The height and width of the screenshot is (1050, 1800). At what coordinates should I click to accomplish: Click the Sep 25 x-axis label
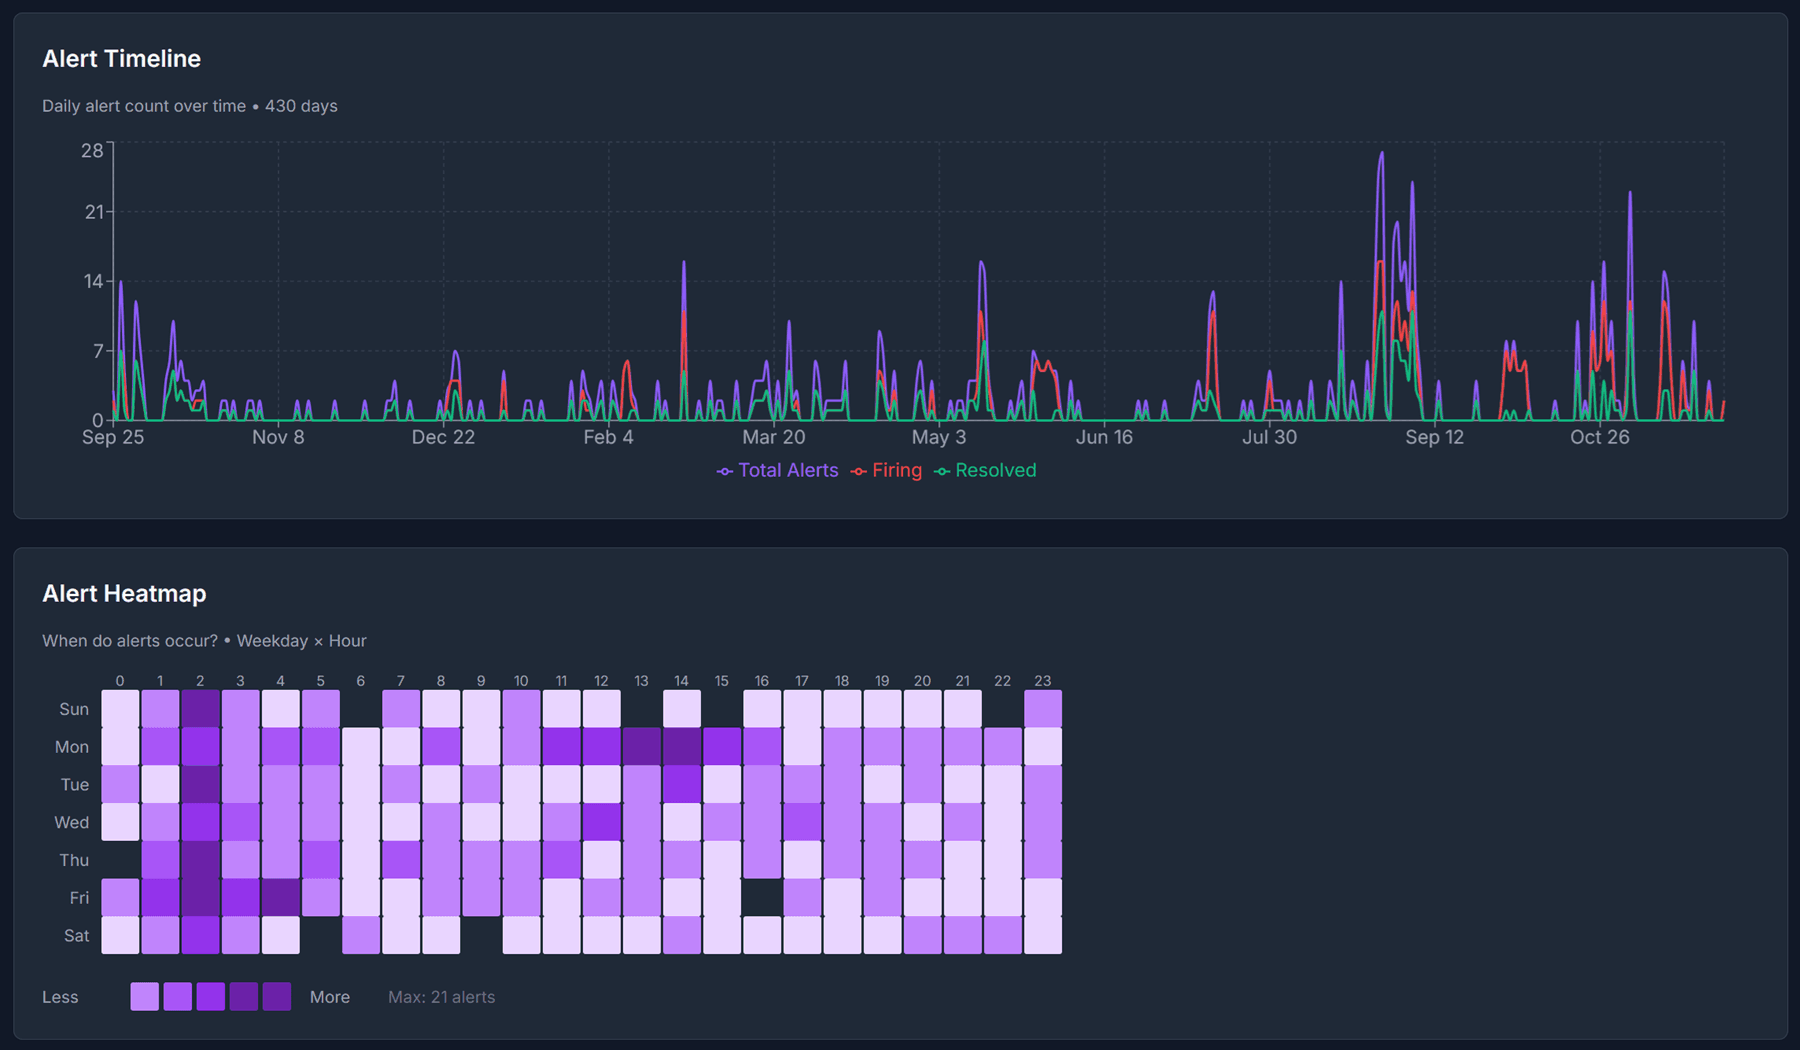click(x=113, y=437)
